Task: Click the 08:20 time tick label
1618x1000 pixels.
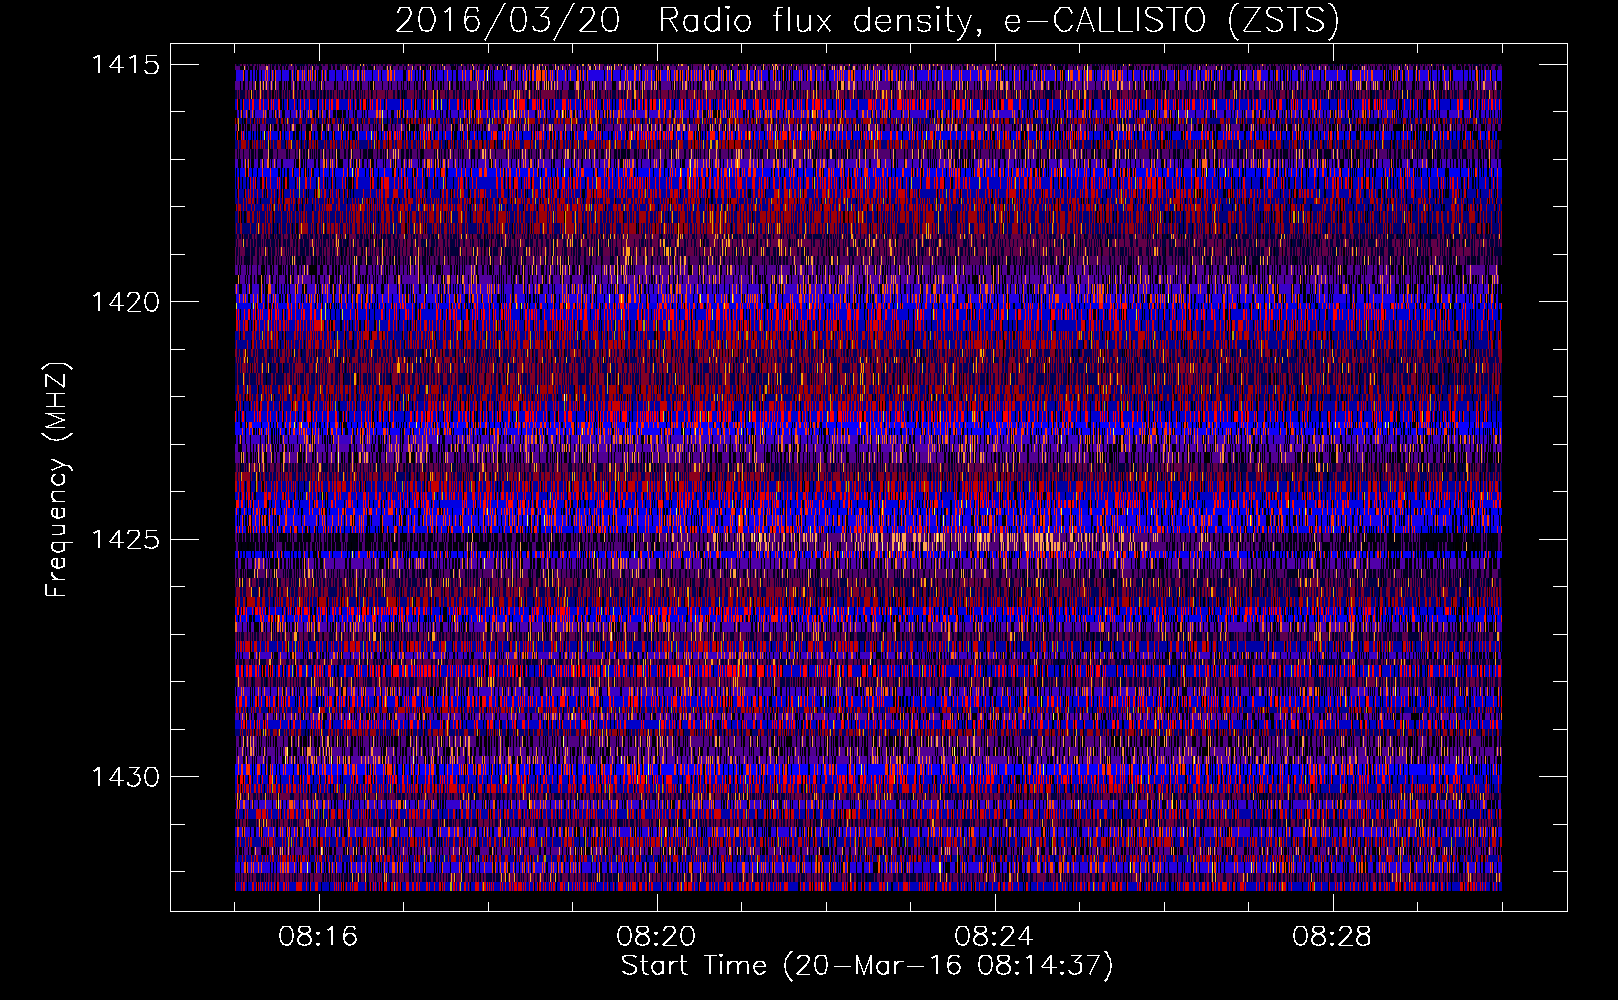Action: tap(656, 937)
